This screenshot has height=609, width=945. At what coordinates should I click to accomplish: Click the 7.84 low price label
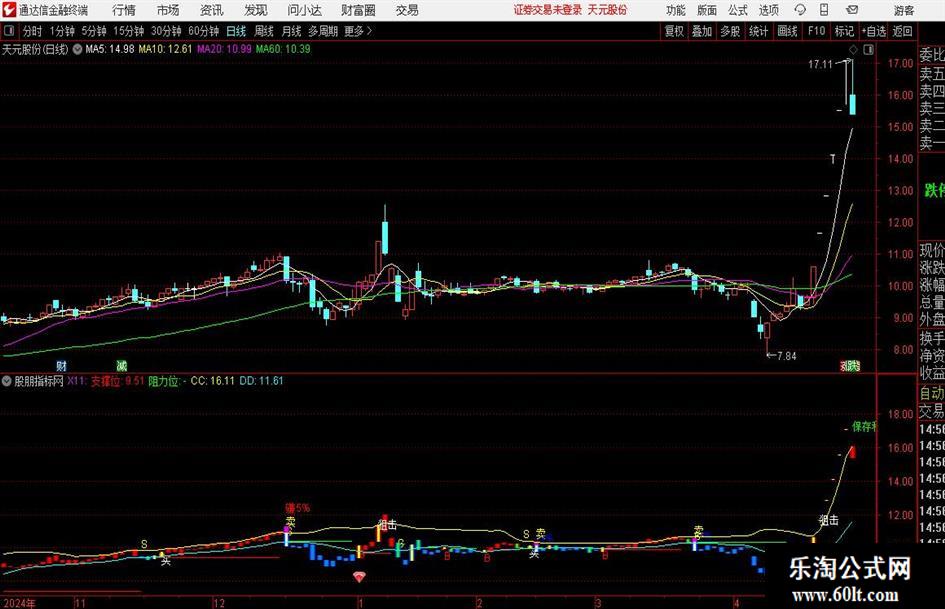pos(786,356)
